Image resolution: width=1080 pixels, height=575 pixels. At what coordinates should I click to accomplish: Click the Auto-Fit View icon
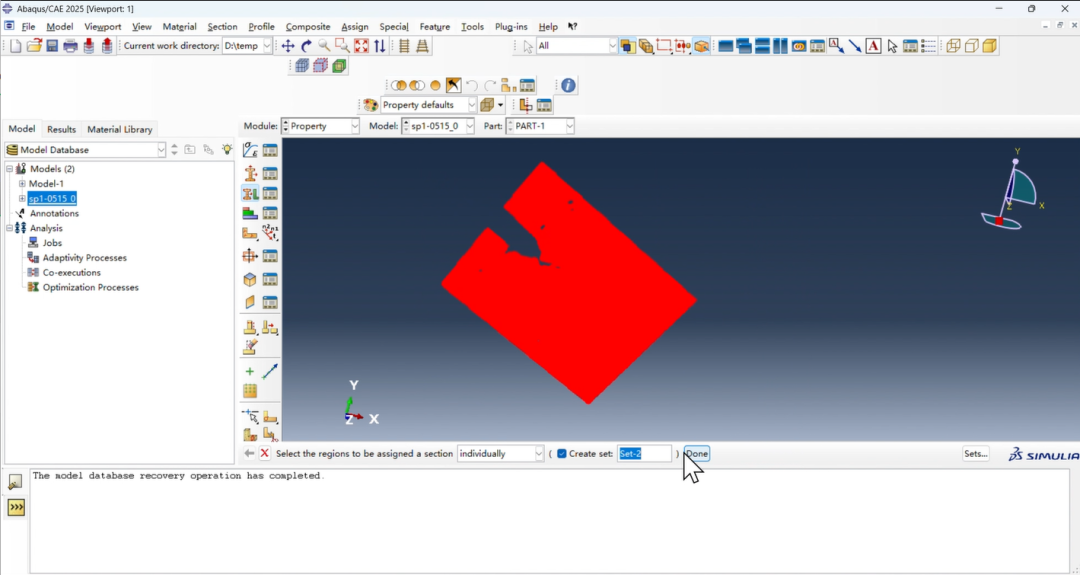pos(361,46)
